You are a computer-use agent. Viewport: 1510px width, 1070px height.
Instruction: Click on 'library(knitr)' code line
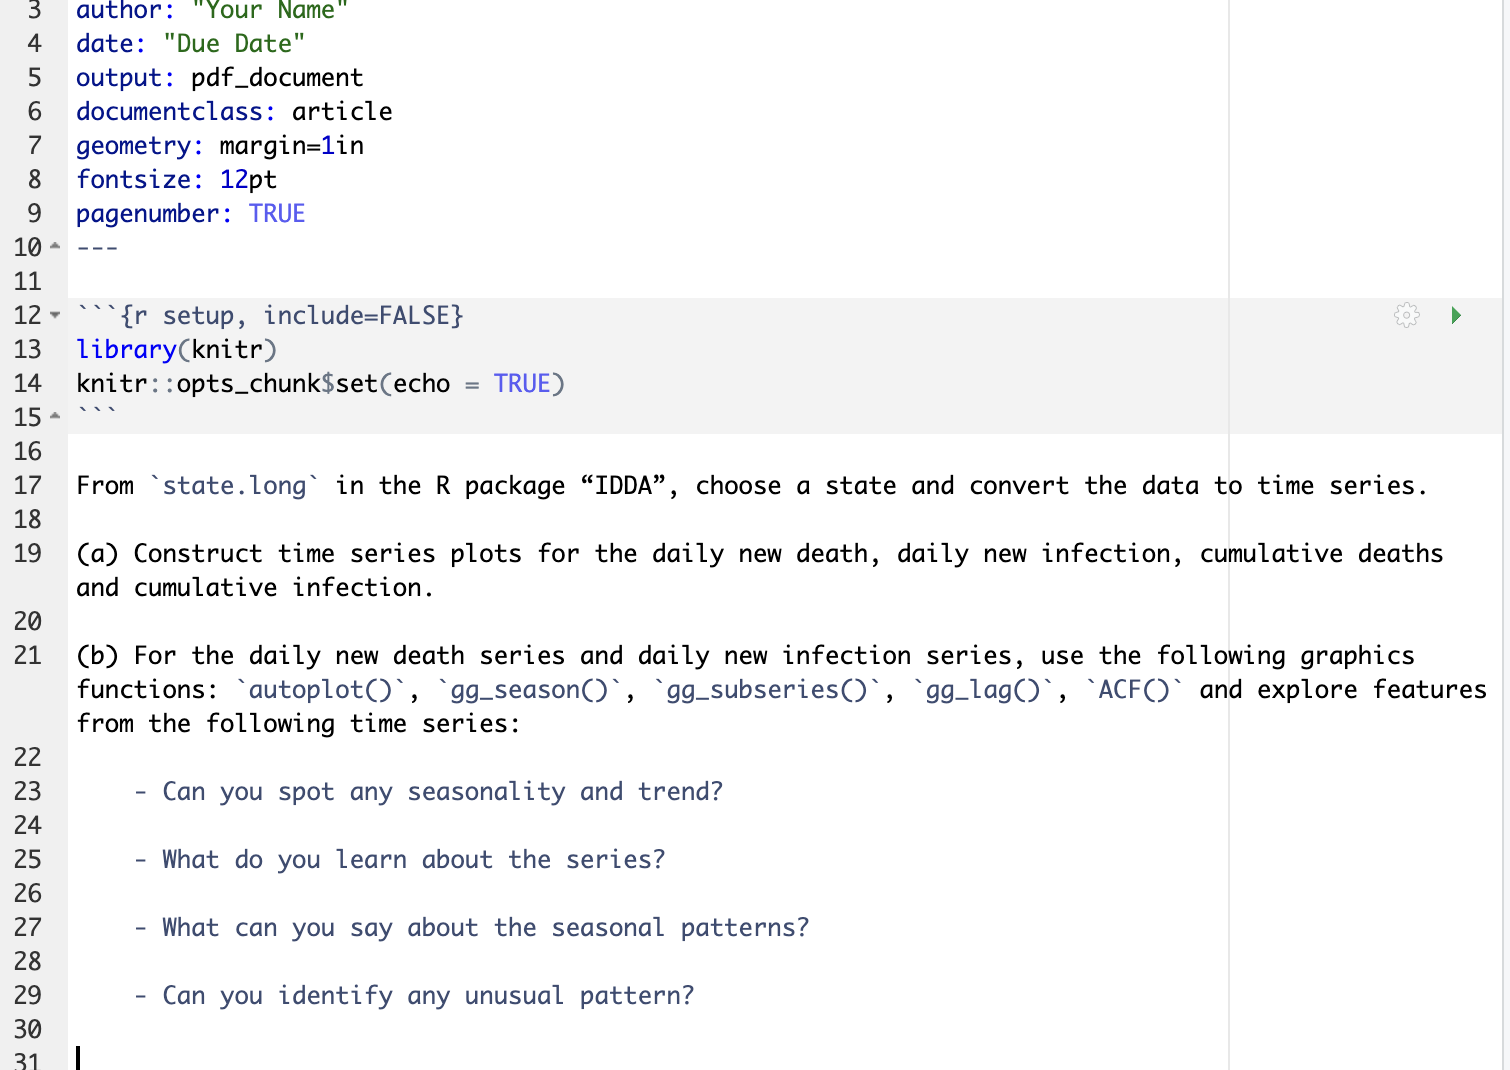pyautogui.click(x=176, y=350)
